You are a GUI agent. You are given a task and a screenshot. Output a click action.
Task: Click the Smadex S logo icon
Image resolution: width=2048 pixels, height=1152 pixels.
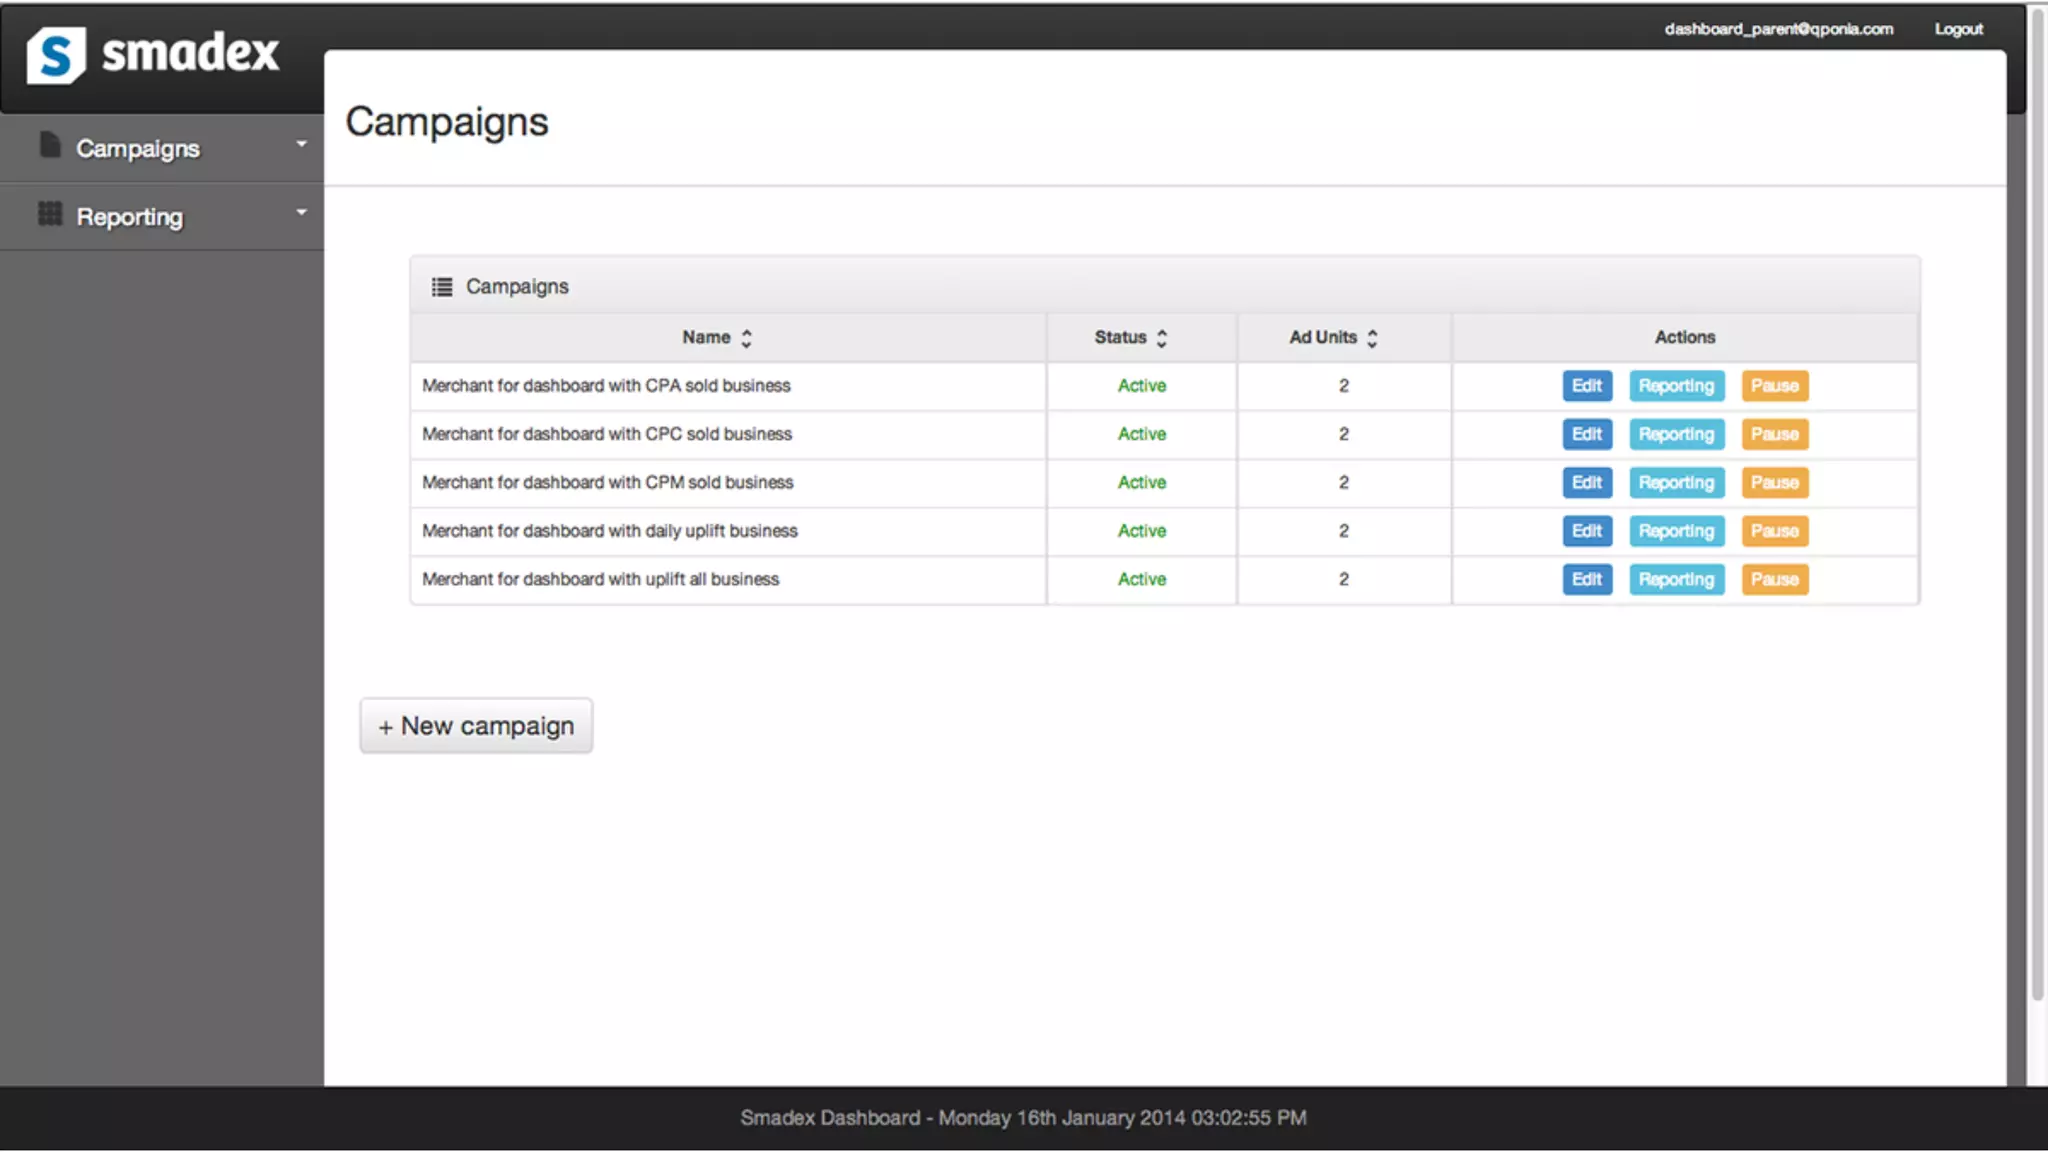[55, 55]
